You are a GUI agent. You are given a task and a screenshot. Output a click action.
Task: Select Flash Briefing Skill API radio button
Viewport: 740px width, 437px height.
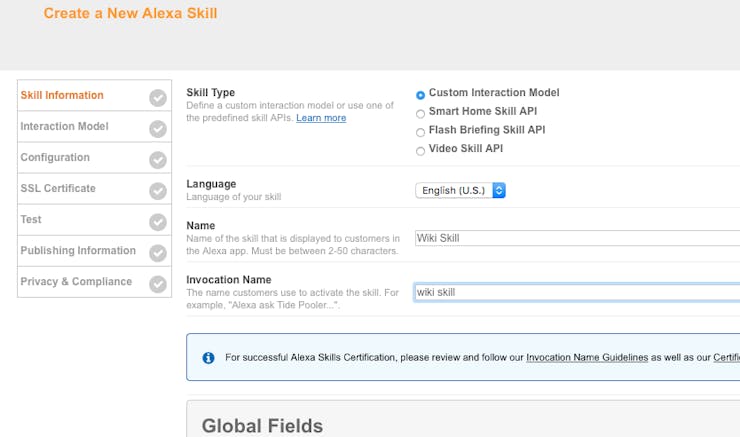[420, 132]
